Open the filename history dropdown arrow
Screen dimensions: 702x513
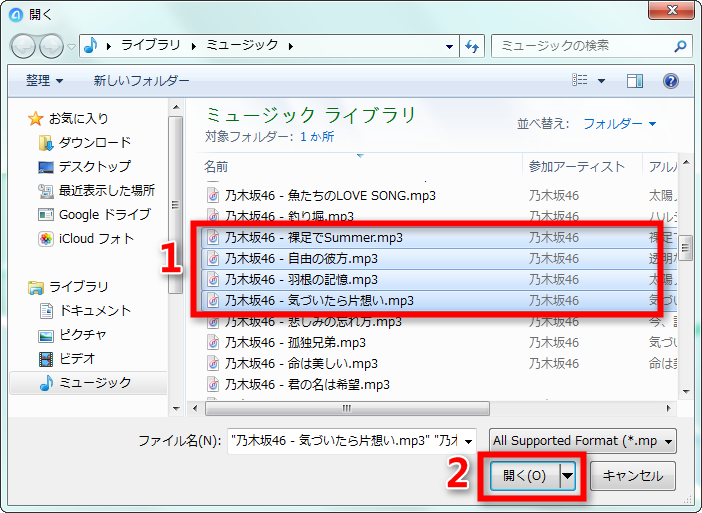[469, 441]
